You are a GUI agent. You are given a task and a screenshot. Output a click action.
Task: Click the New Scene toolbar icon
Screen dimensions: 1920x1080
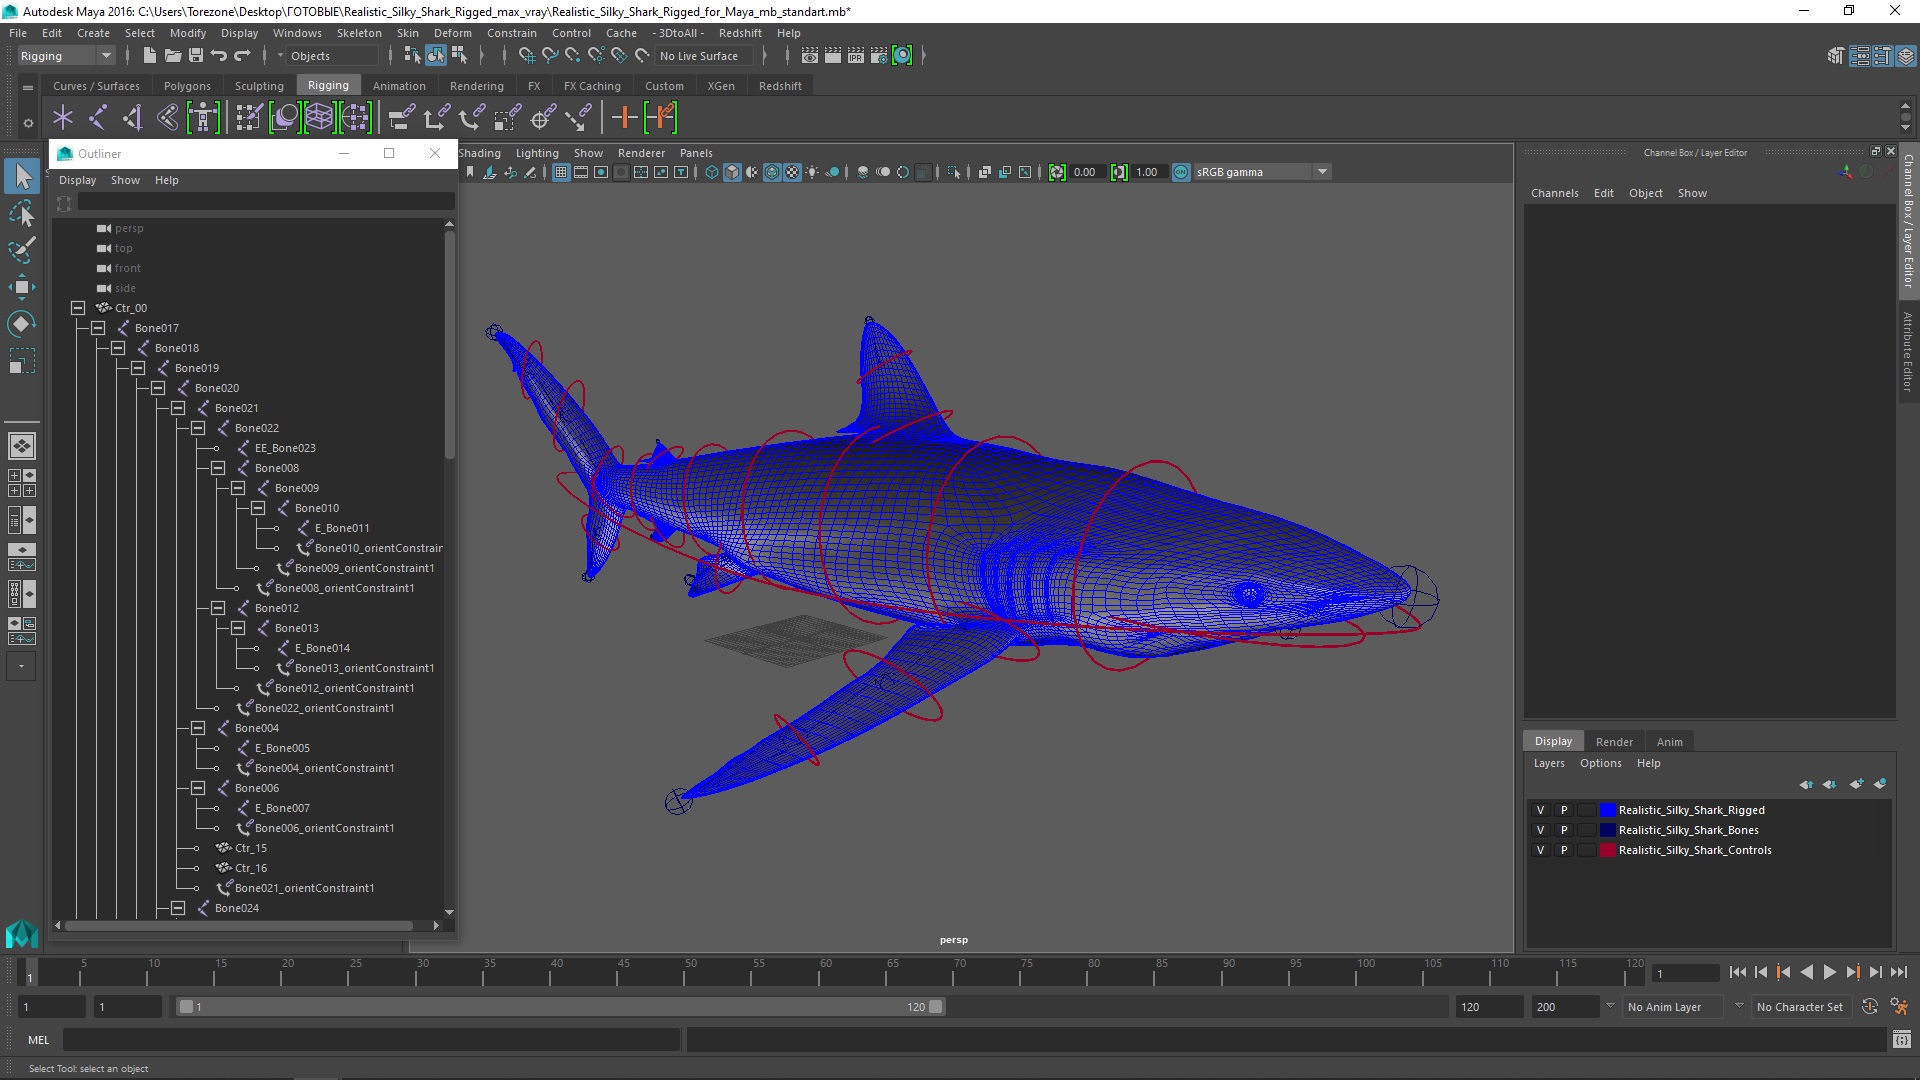(149, 56)
